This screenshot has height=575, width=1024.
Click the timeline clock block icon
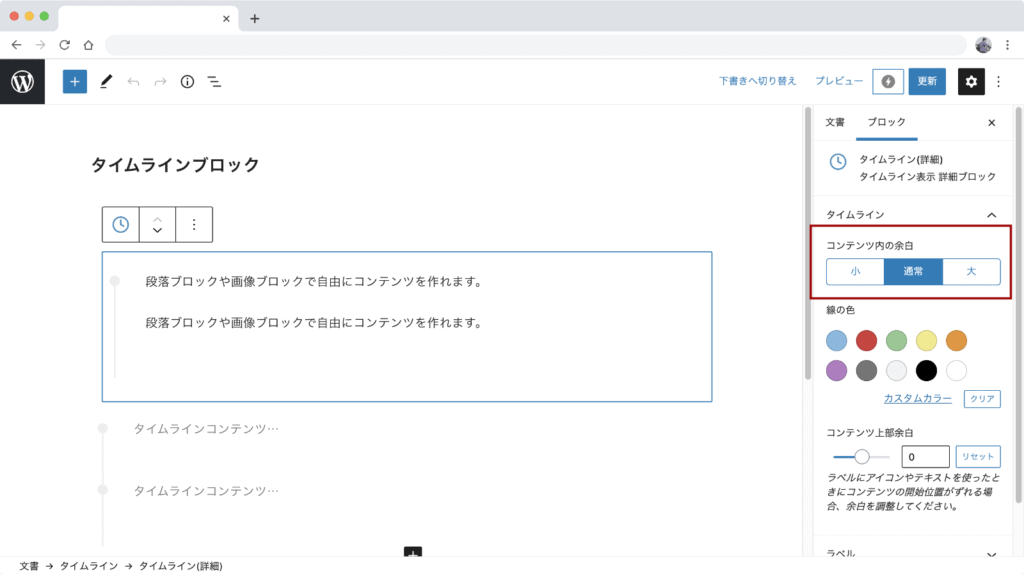pos(121,225)
